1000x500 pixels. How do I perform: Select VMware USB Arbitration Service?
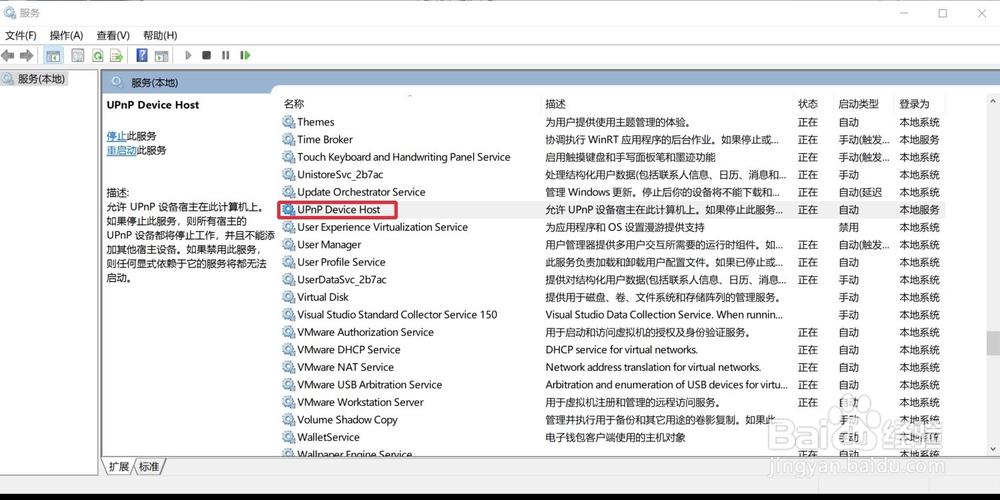pyautogui.click(x=370, y=385)
